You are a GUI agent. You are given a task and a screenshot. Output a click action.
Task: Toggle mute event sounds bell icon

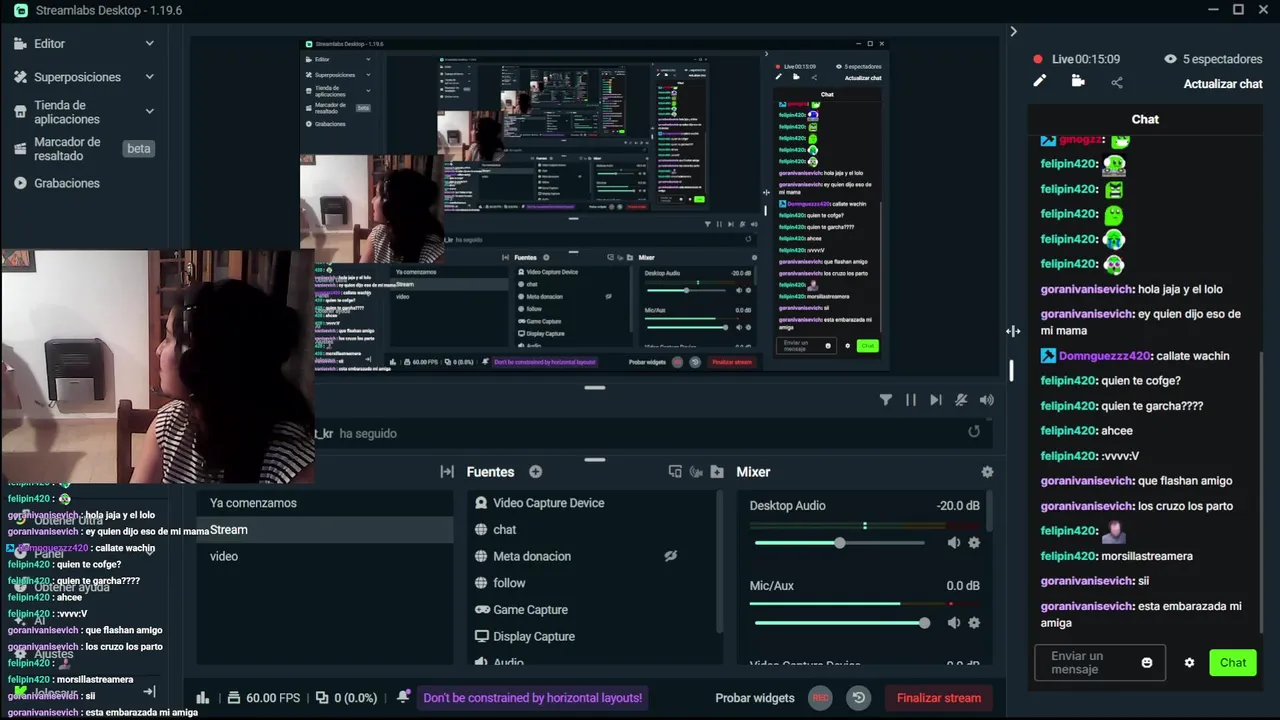pyautogui.click(x=961, y=400)
